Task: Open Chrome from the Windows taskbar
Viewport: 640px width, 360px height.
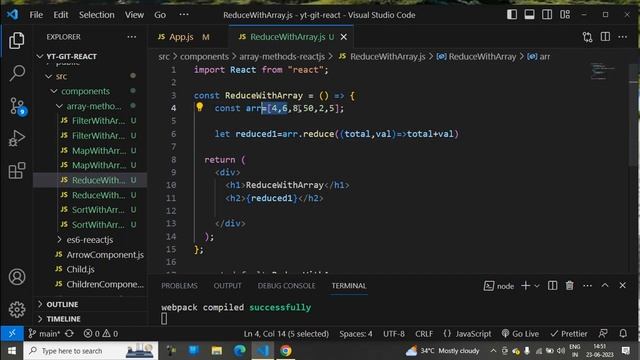Action: point(286,351)
